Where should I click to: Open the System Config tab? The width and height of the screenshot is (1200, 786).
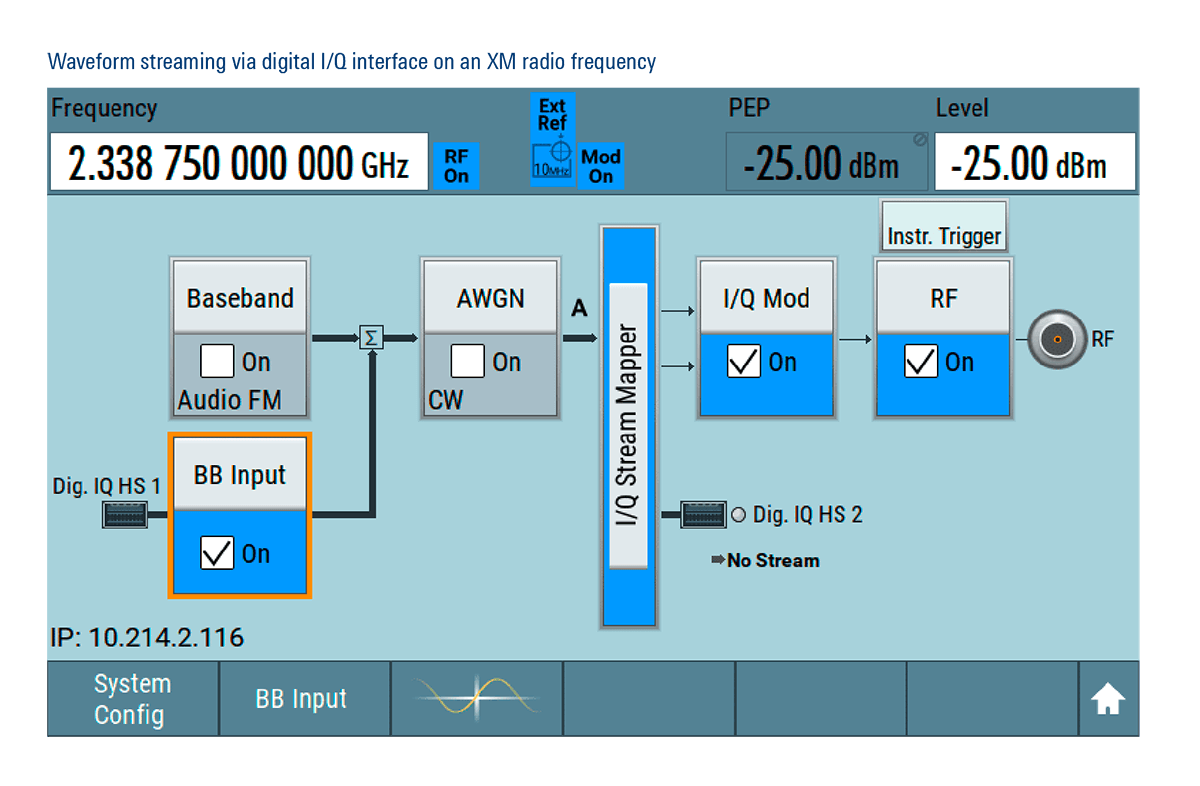[133, 699]
